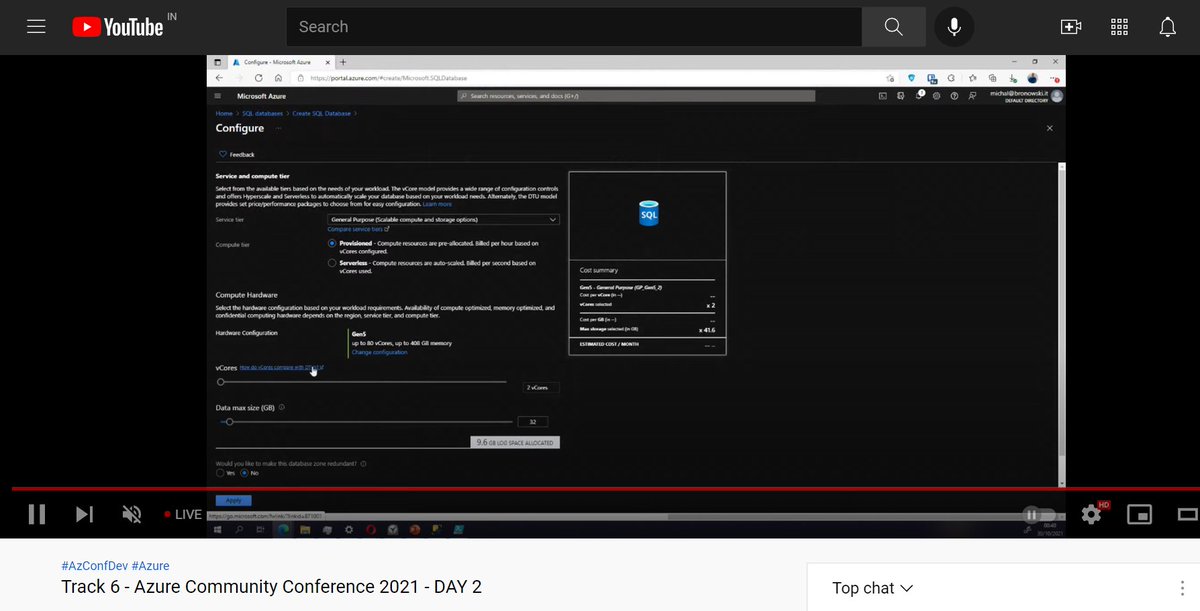Start voice search with the microphone
The image size is (1200, 611).
click(954, 27)
